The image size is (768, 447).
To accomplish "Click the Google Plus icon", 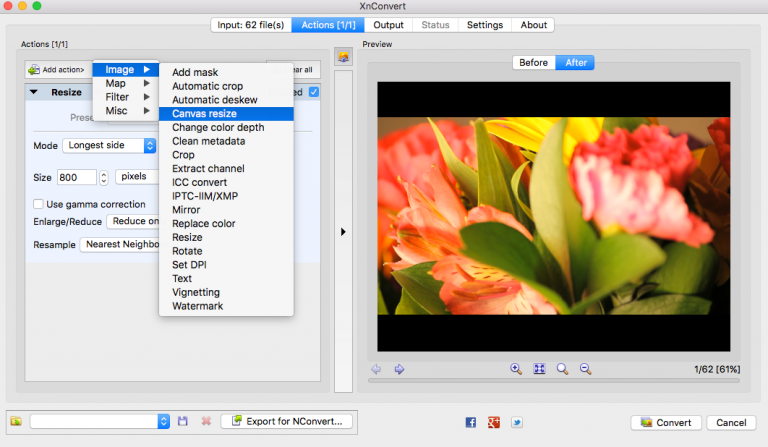I will 494,422.
